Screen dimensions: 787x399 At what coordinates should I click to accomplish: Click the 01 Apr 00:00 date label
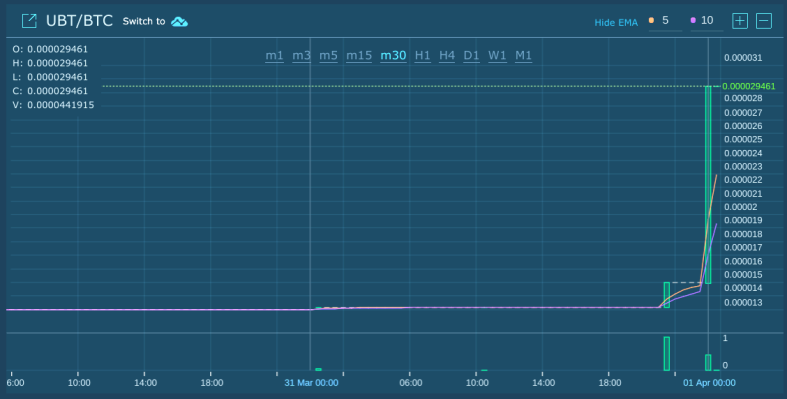click(709, 383)
